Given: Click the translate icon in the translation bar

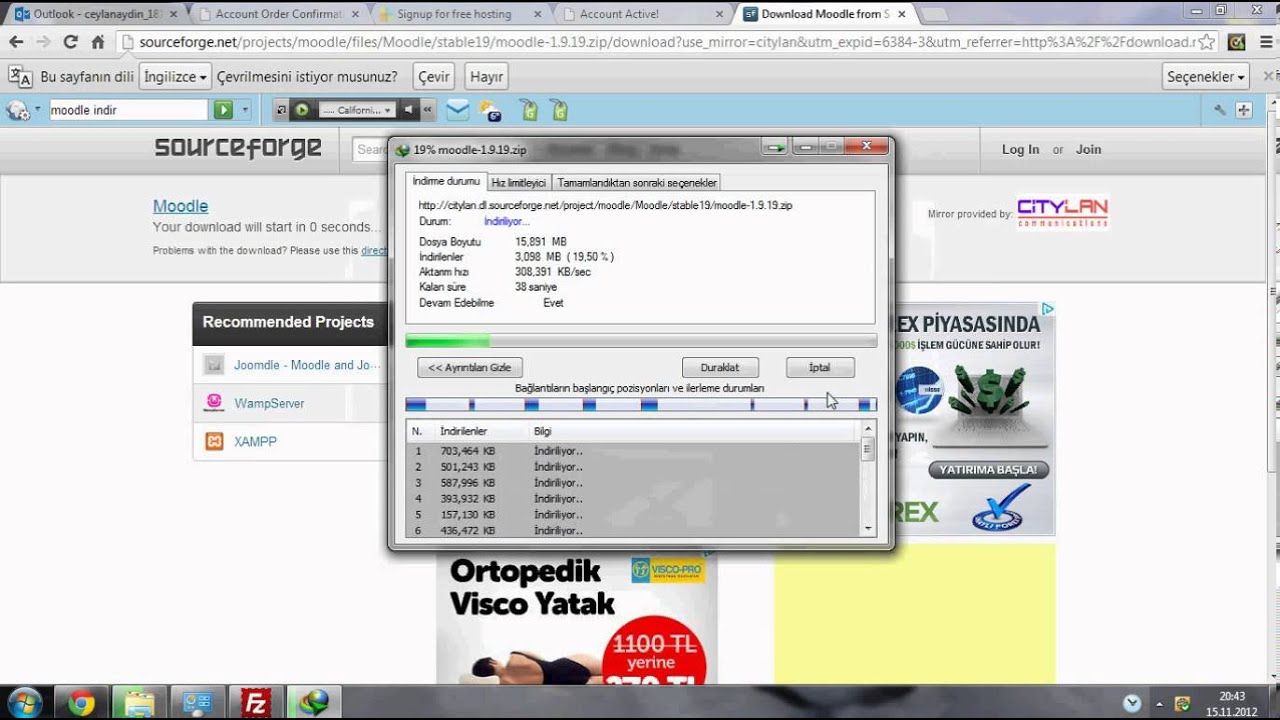Looking at the screenshot, I should coord(19,77).
